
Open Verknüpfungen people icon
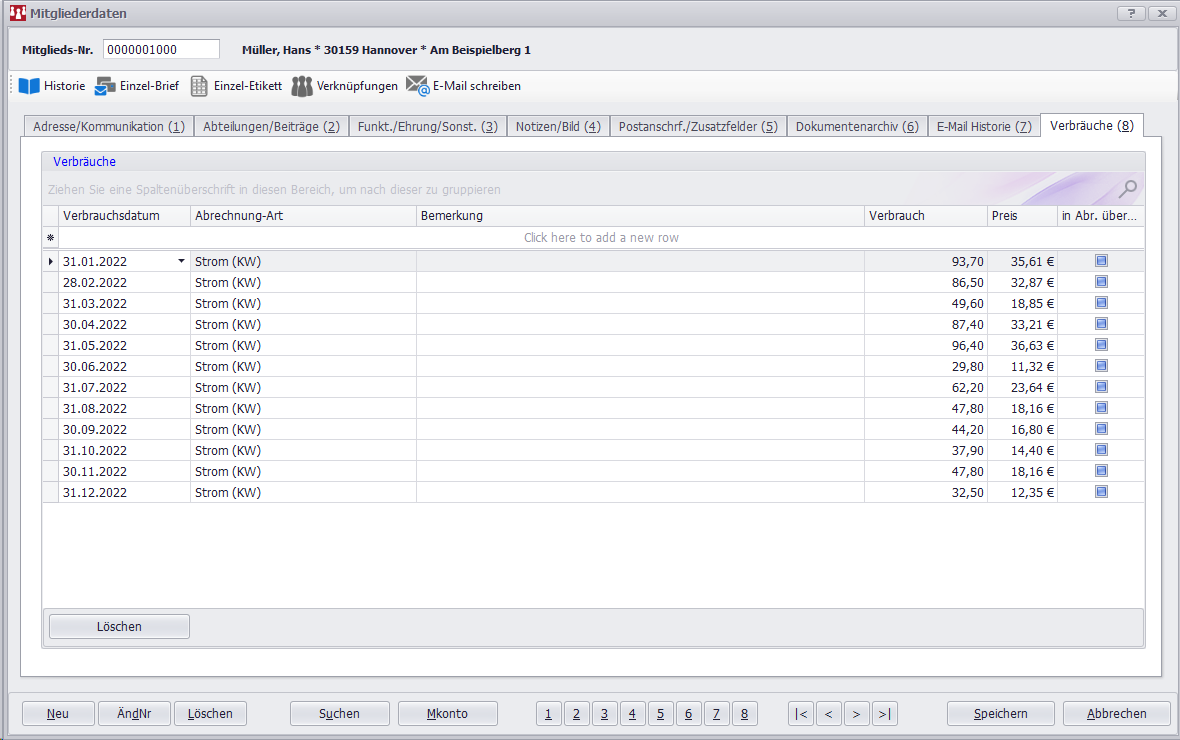coord(302,86)
